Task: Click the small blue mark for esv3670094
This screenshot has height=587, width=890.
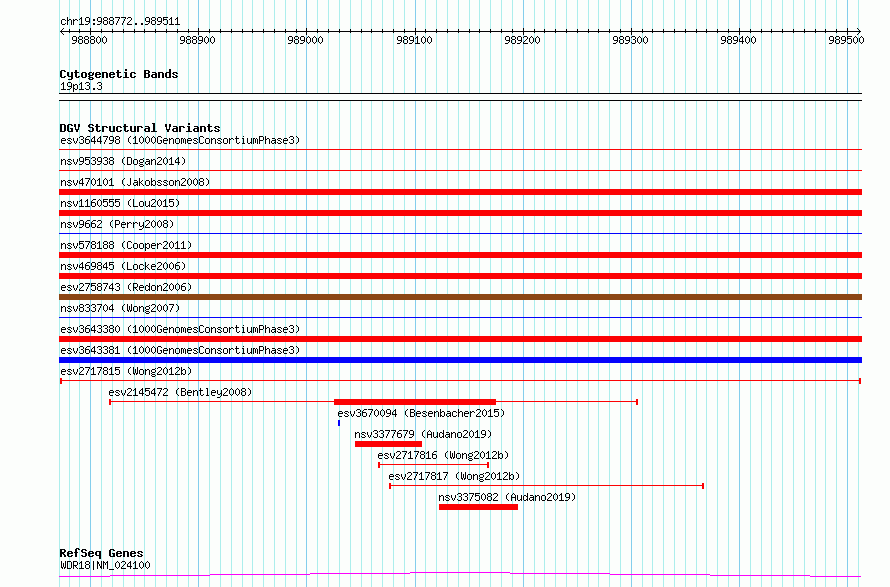Action: (339, 423)
